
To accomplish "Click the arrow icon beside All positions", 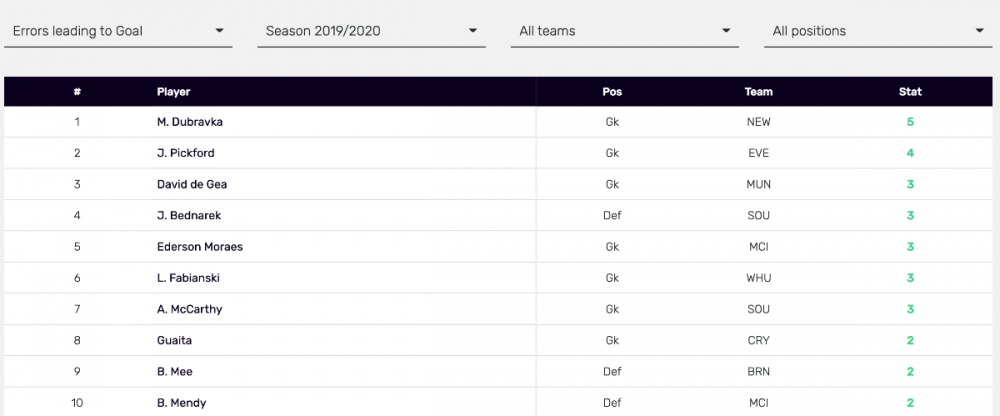I will [x=980, y=31].
